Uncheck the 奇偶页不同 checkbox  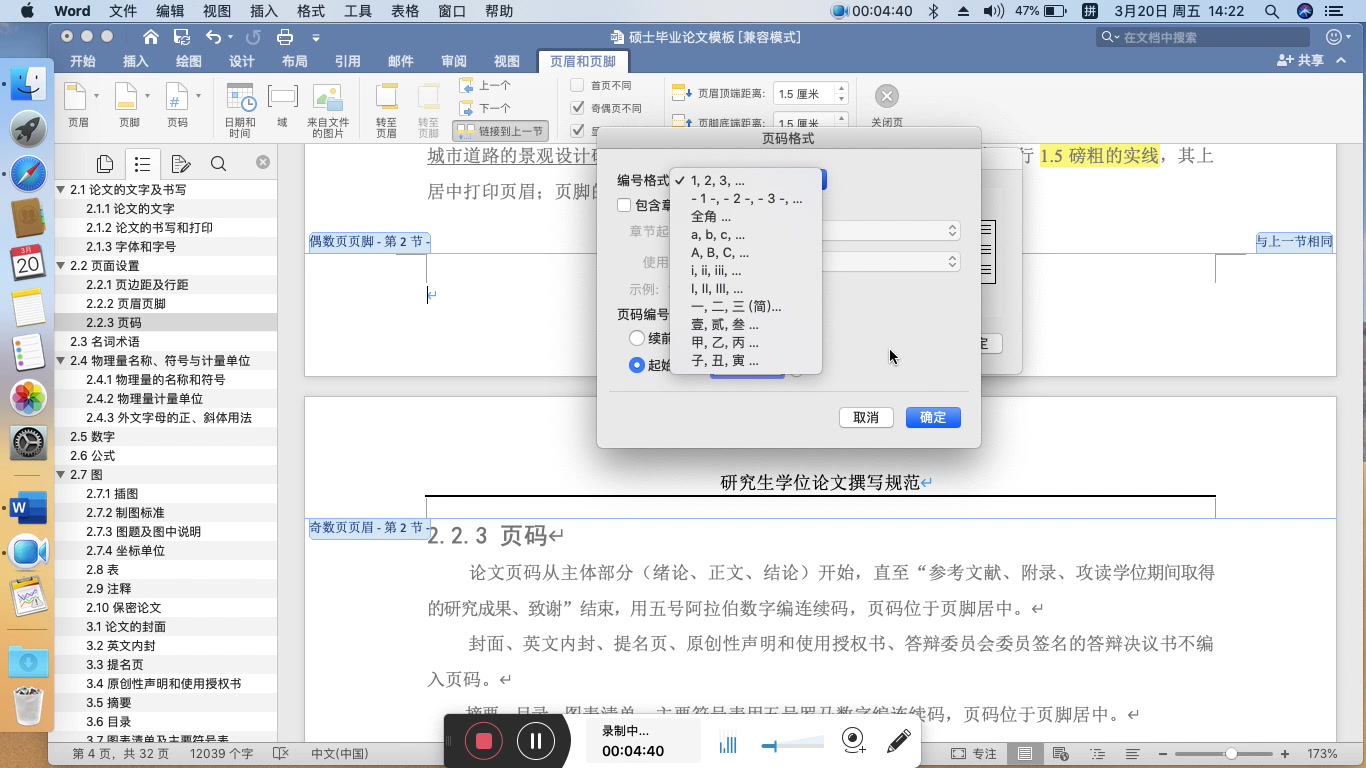[575, 107]
